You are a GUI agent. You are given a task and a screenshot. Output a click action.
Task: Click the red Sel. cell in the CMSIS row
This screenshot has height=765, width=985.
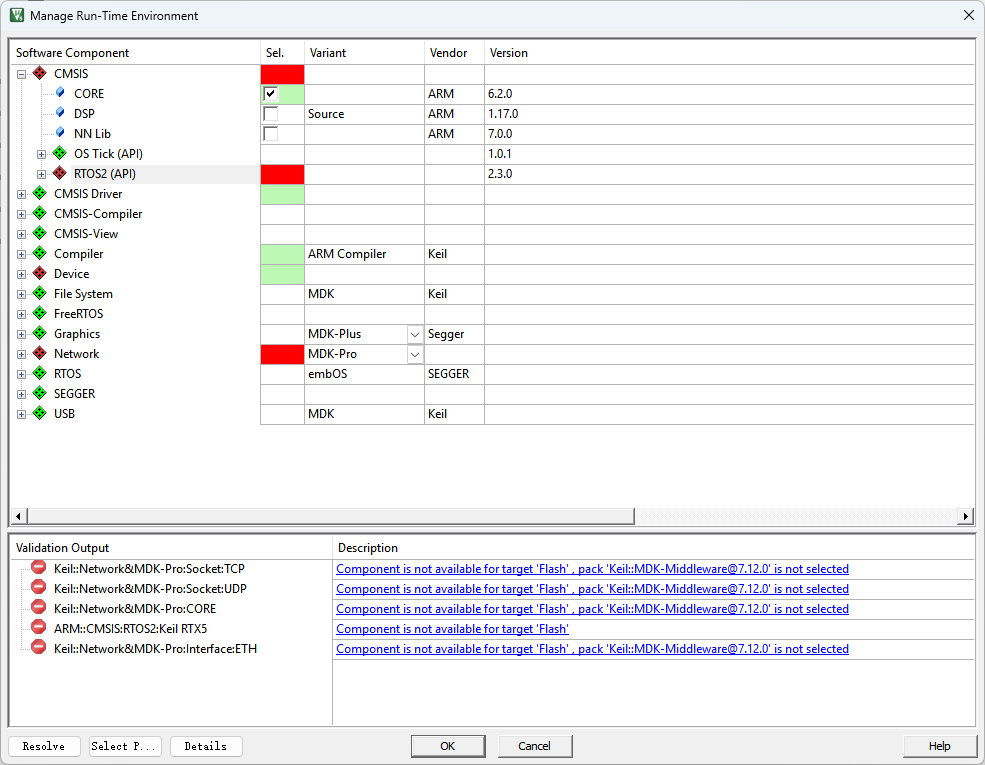pyautogui.click(x=283, y=74)
